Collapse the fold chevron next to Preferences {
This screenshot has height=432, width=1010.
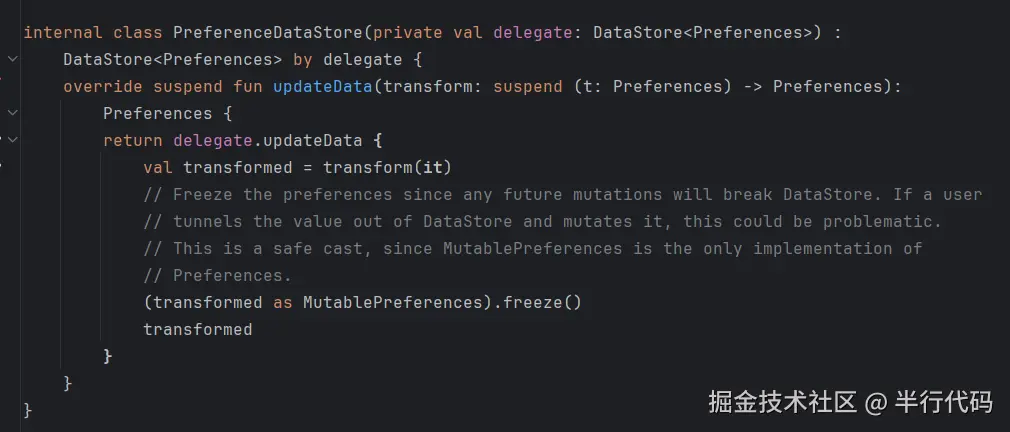(12, 113)
